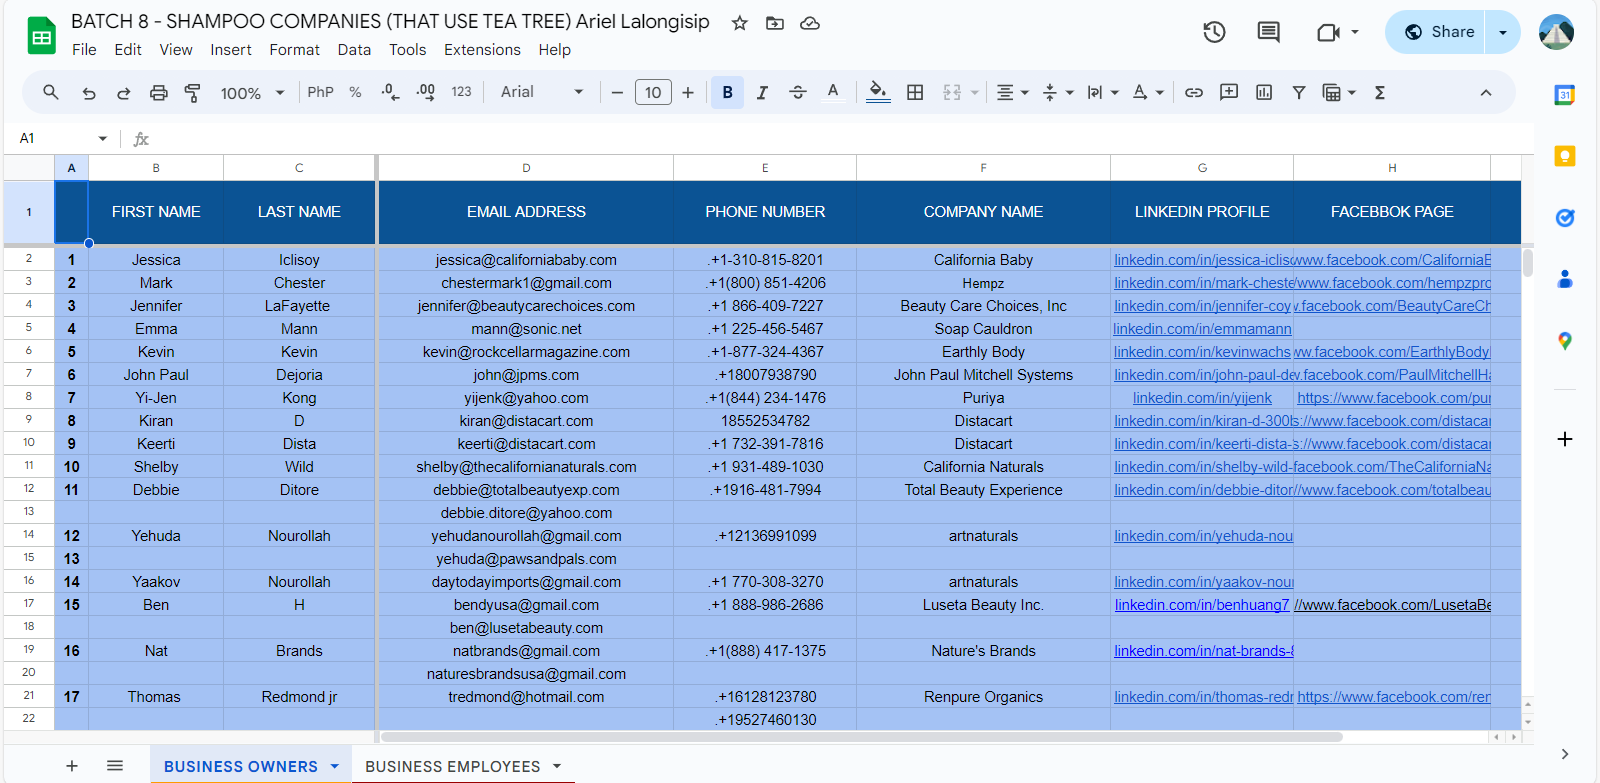The image size is (1600, 783).
Task: Open fill color picker
Action: point(878,93)
